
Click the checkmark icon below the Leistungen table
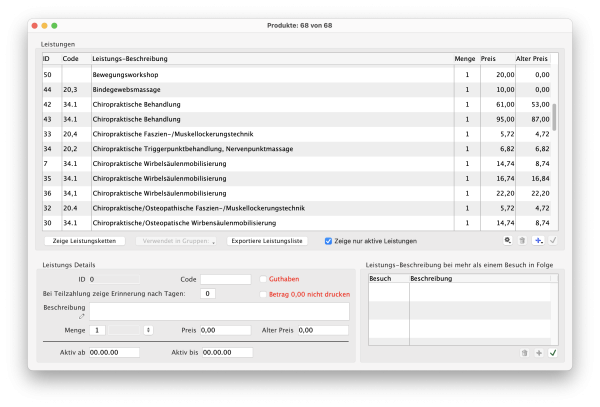pos(552,241)
